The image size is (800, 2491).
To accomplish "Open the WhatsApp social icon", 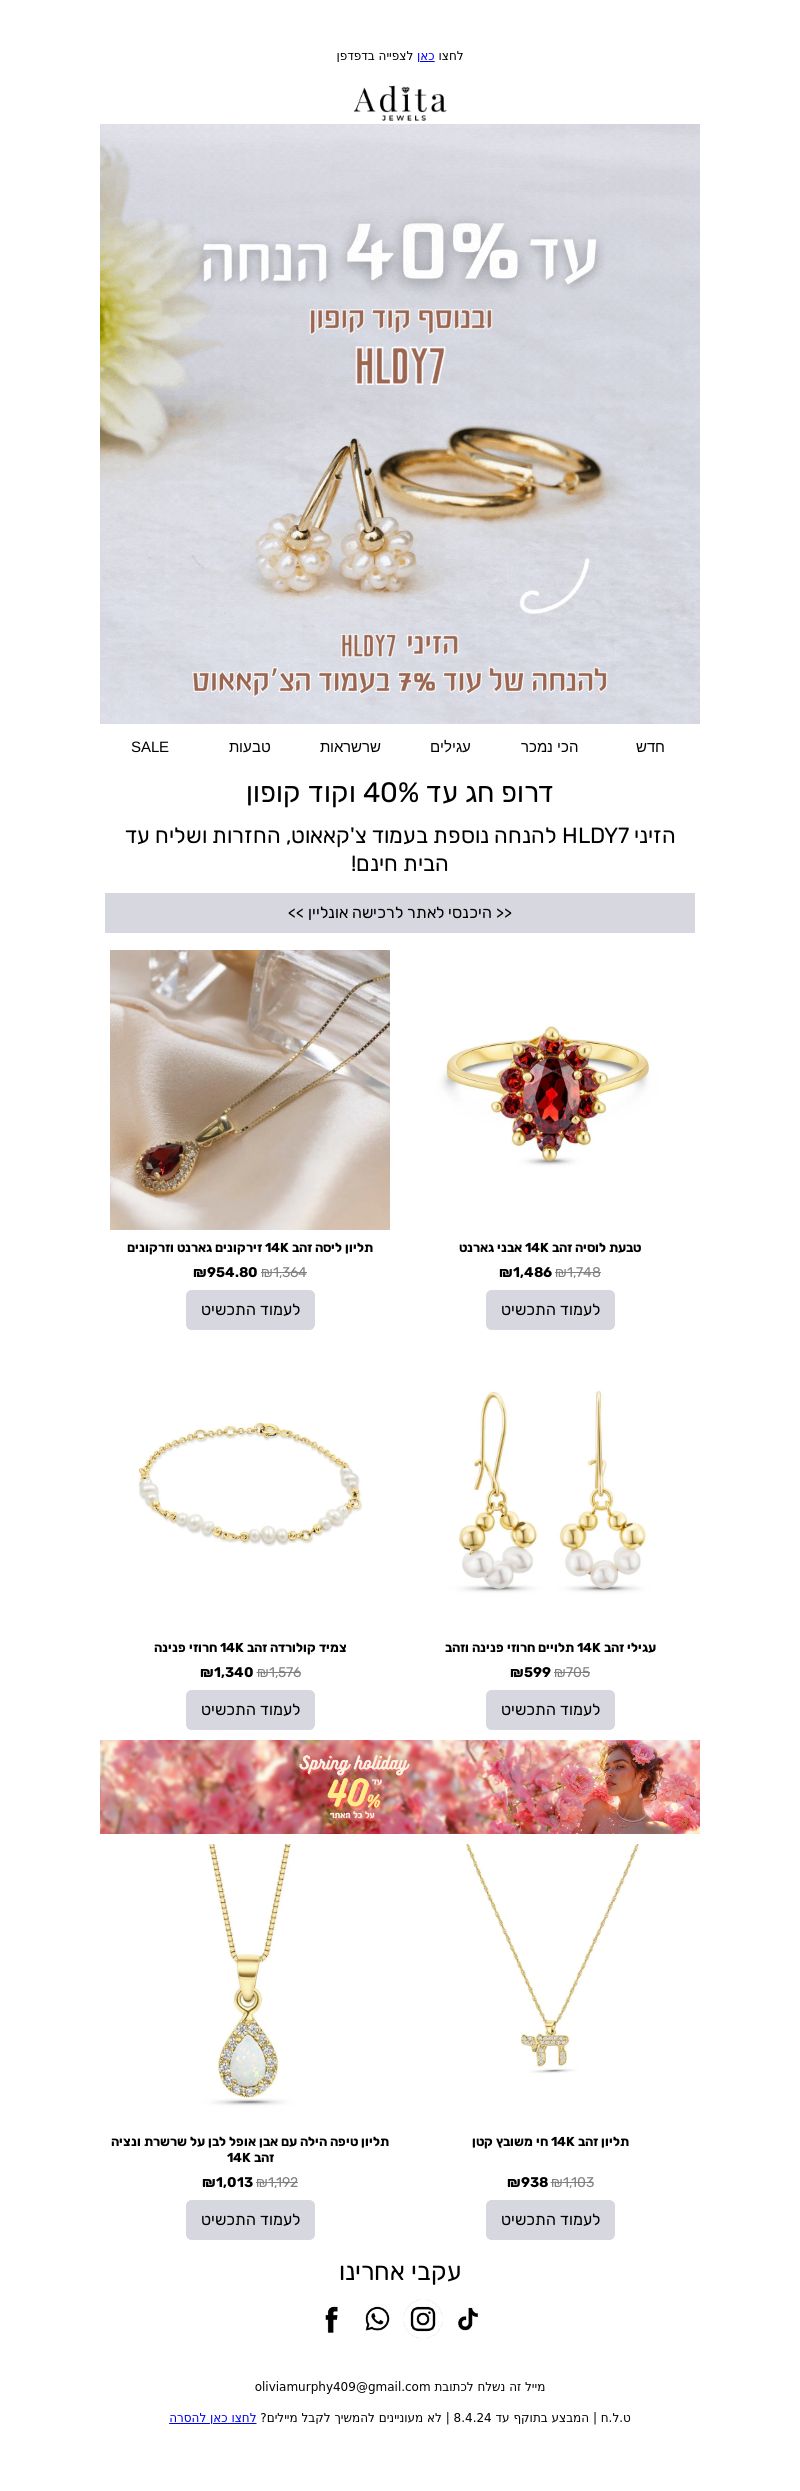I will (377, 2319).
